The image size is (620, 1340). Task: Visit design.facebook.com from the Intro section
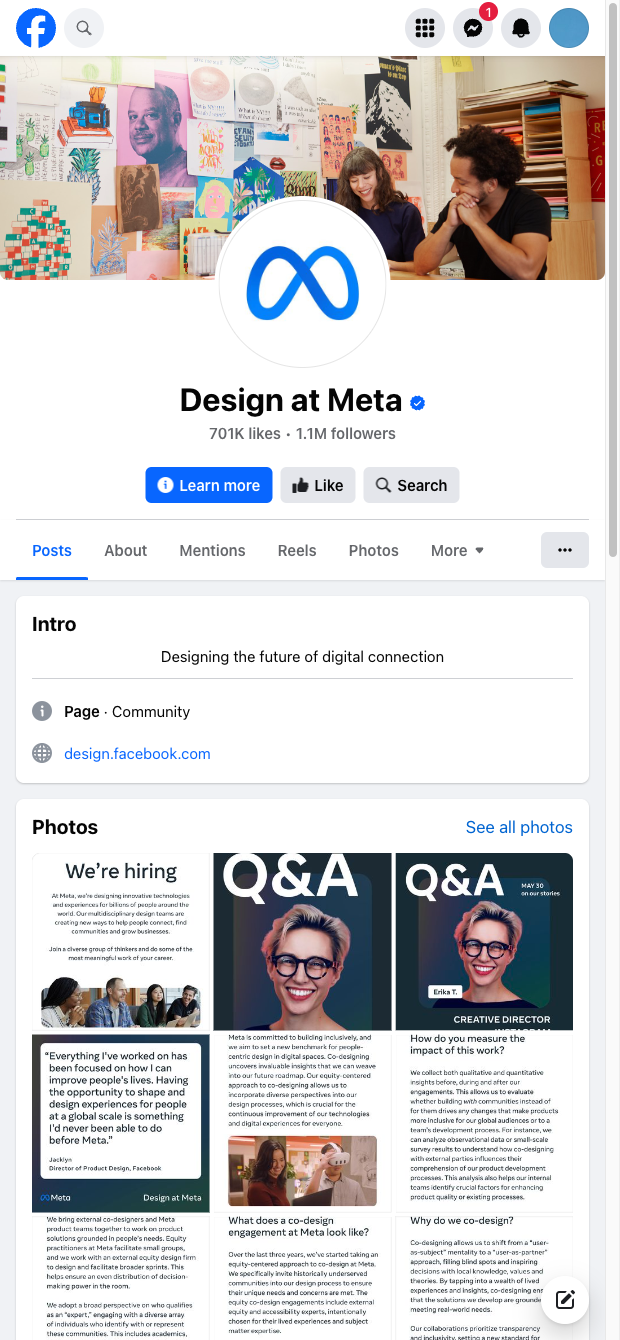137,753
